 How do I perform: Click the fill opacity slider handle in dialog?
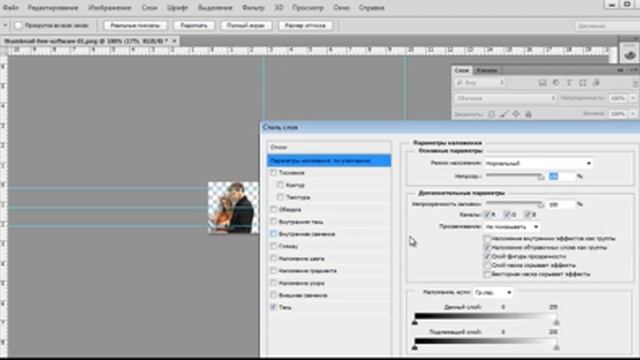point(541,204)
